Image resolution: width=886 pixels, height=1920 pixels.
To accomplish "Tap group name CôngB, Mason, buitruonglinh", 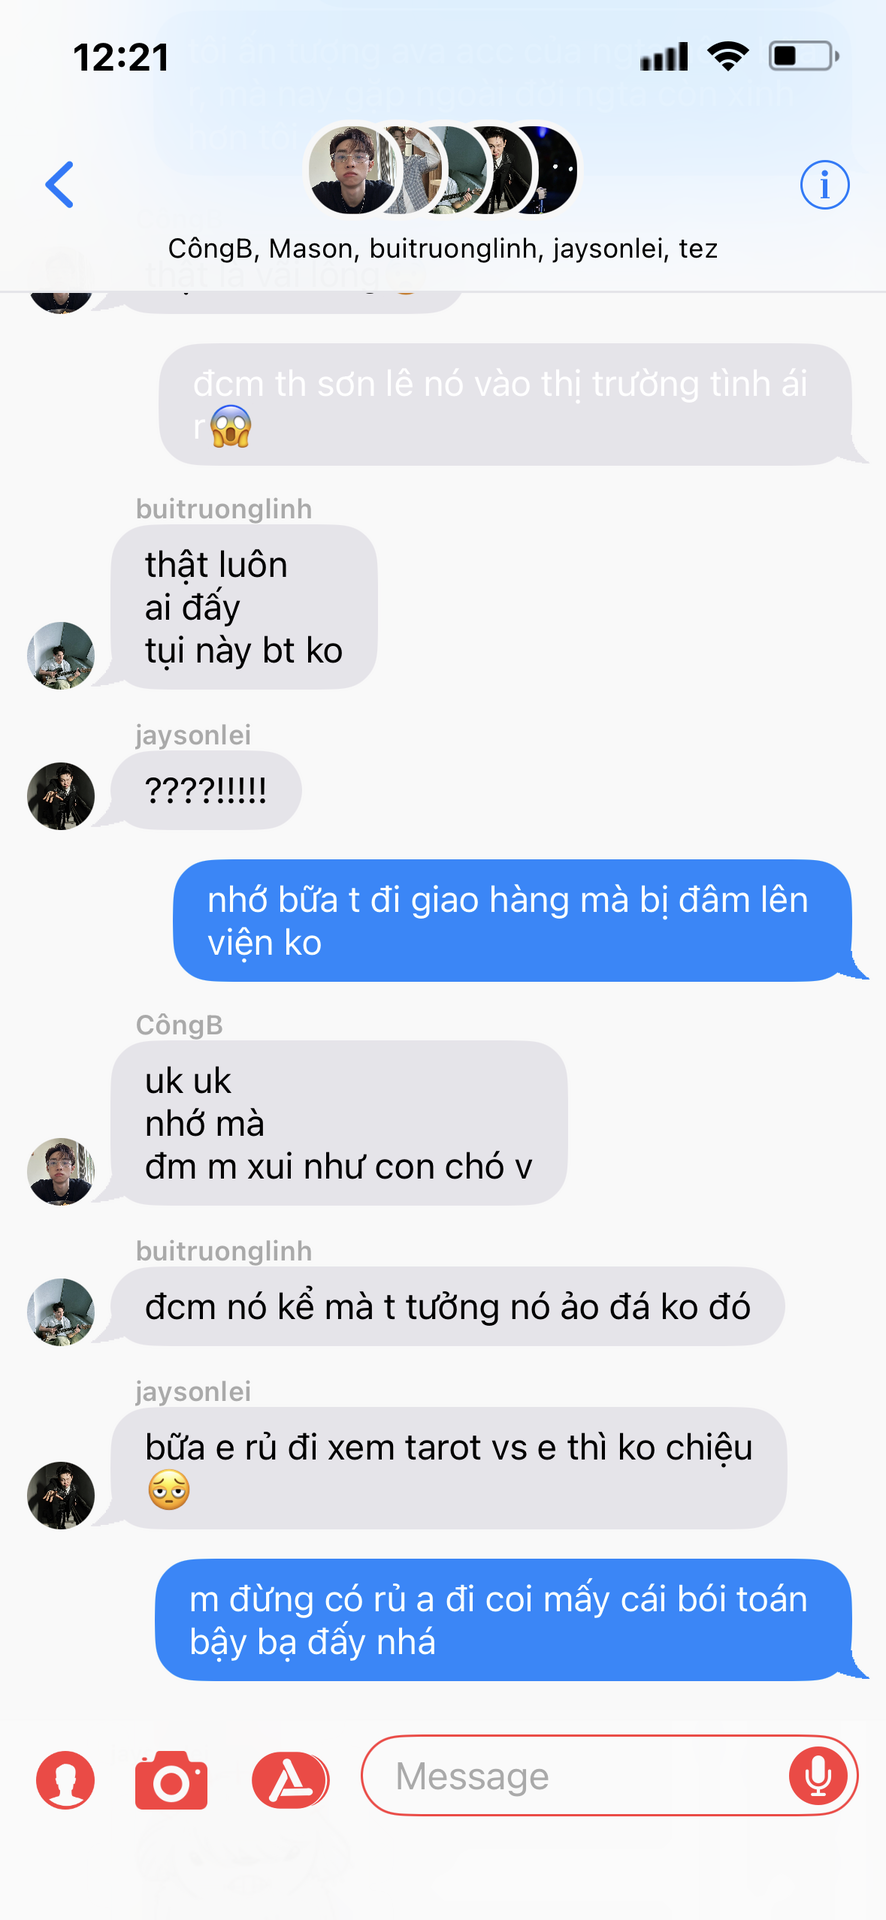I will click(443, 248).
